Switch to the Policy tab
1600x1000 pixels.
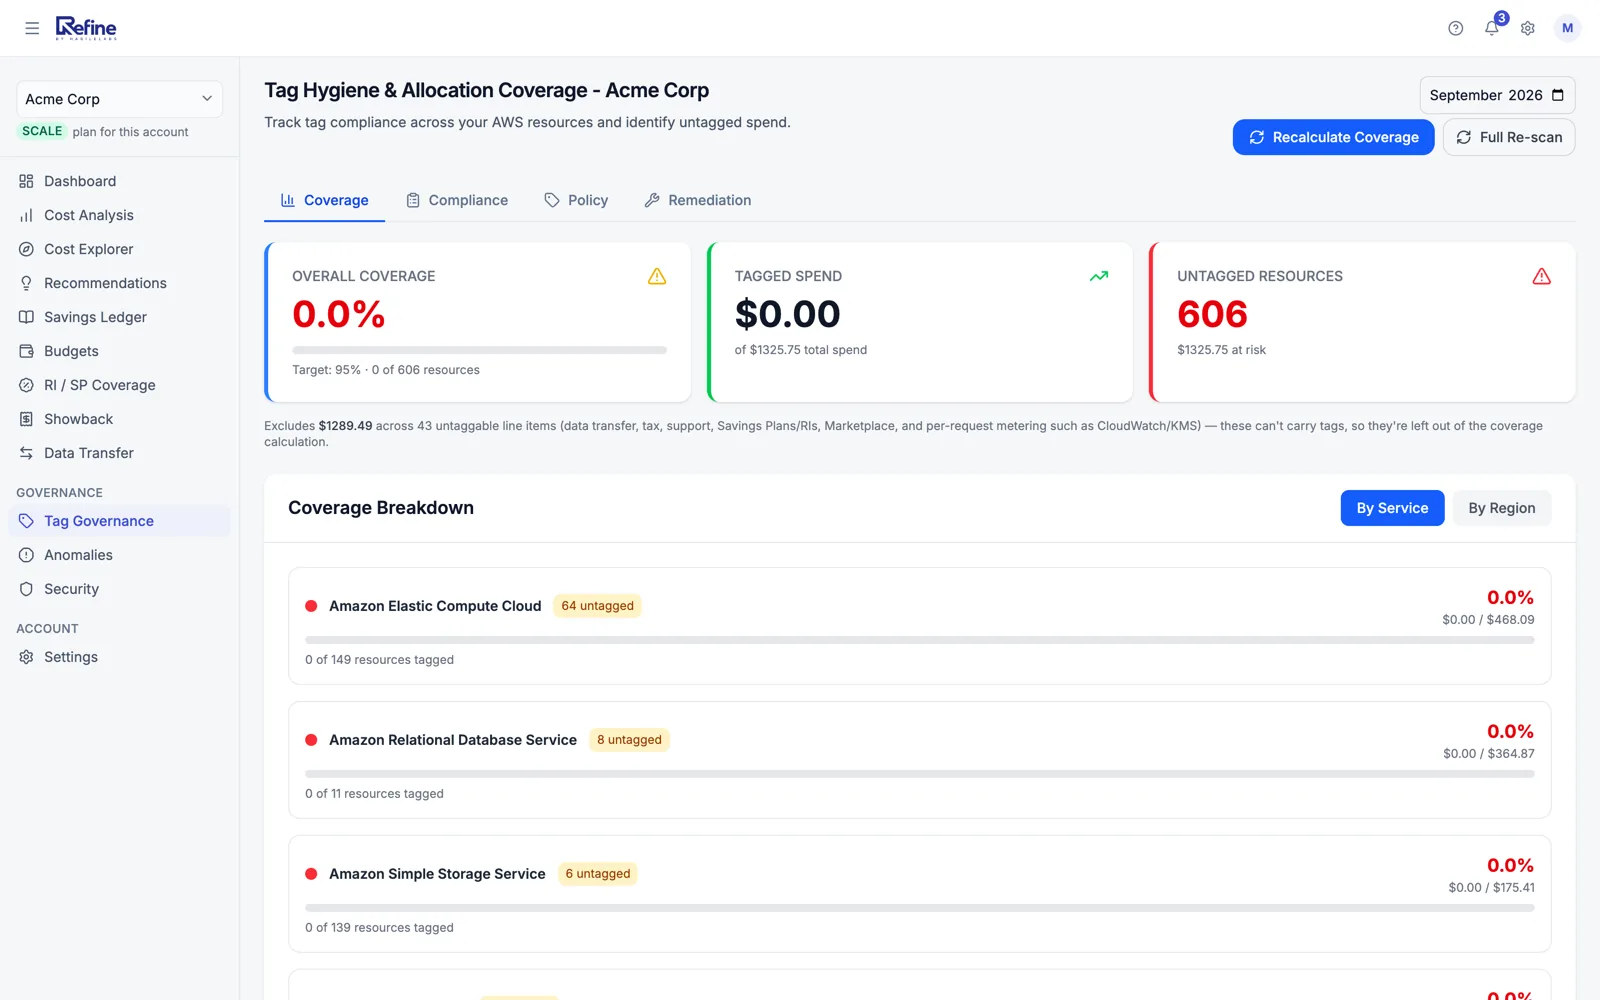[x=576, y=200]
